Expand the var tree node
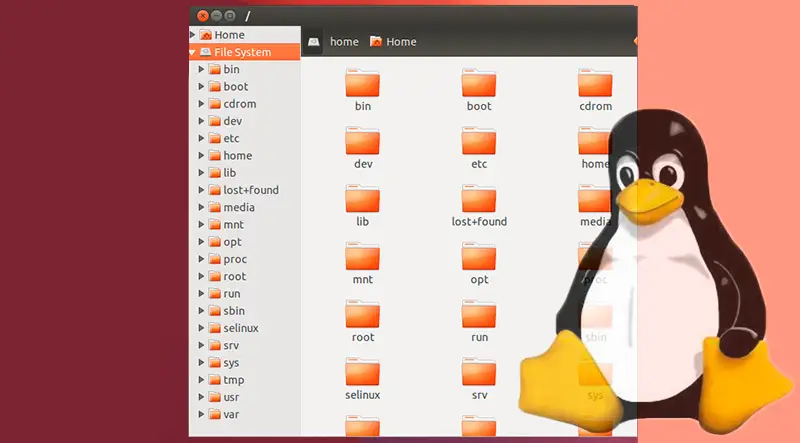 point(201,414)
